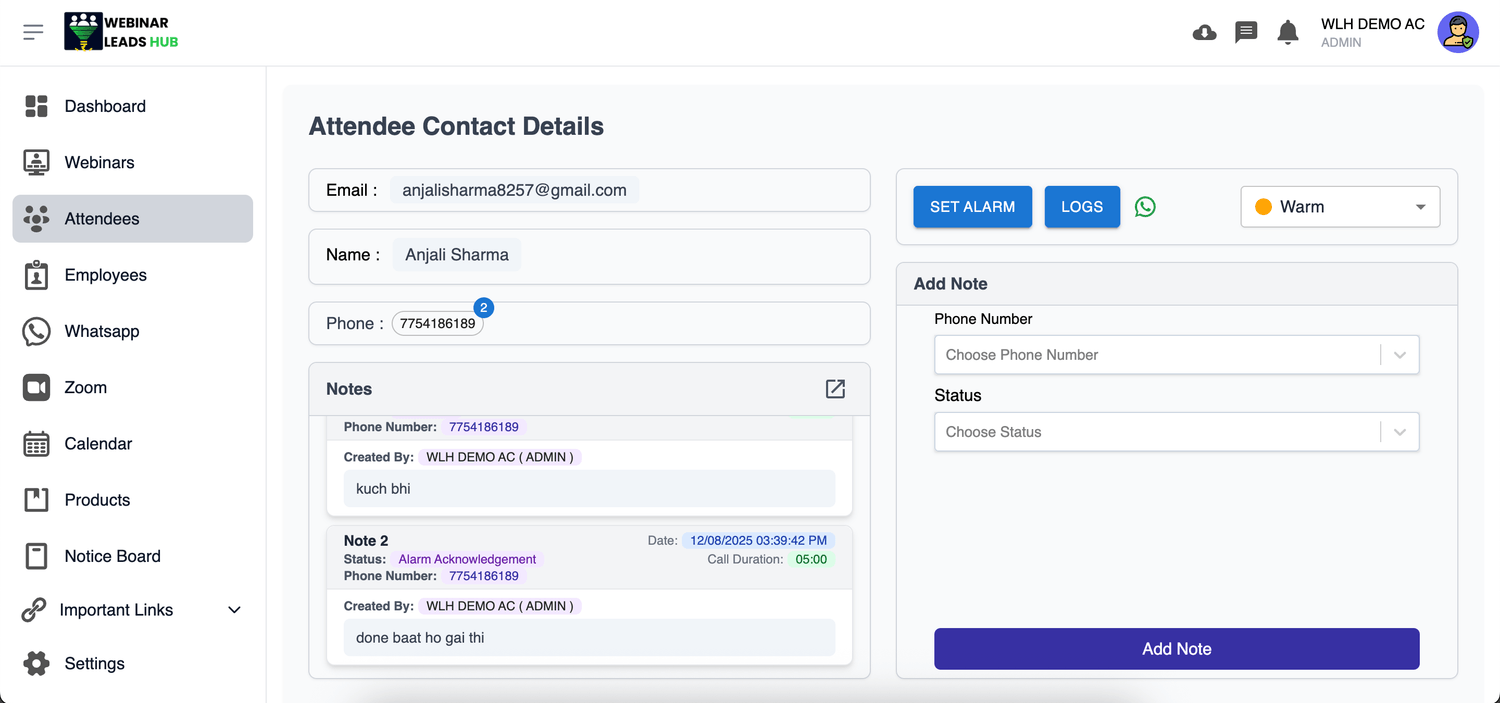Screen dimensions: 1500x703
Task: Expand the Choose Status dropdown
Action: [1176, 432]
